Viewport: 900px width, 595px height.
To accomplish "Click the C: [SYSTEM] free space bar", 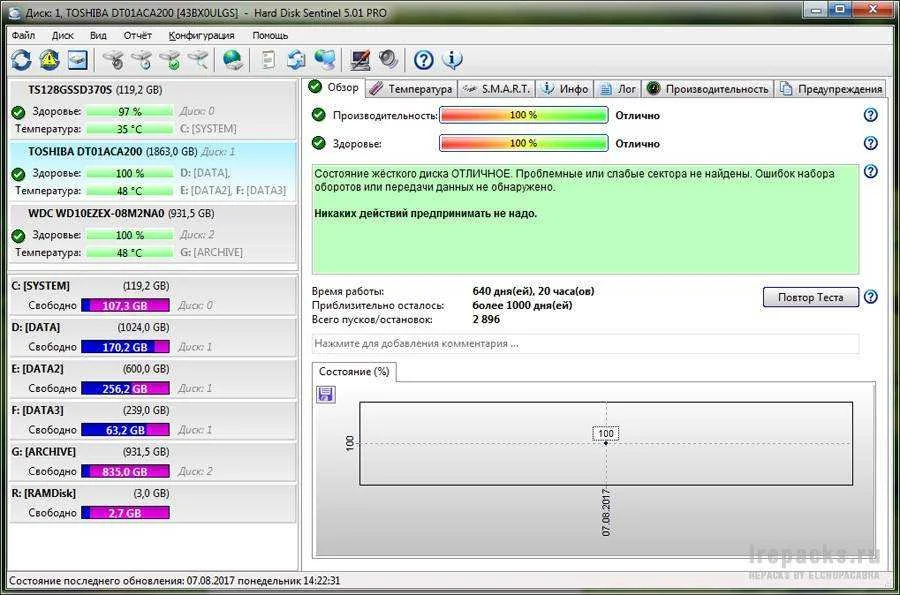I will [x=125, y=305].
